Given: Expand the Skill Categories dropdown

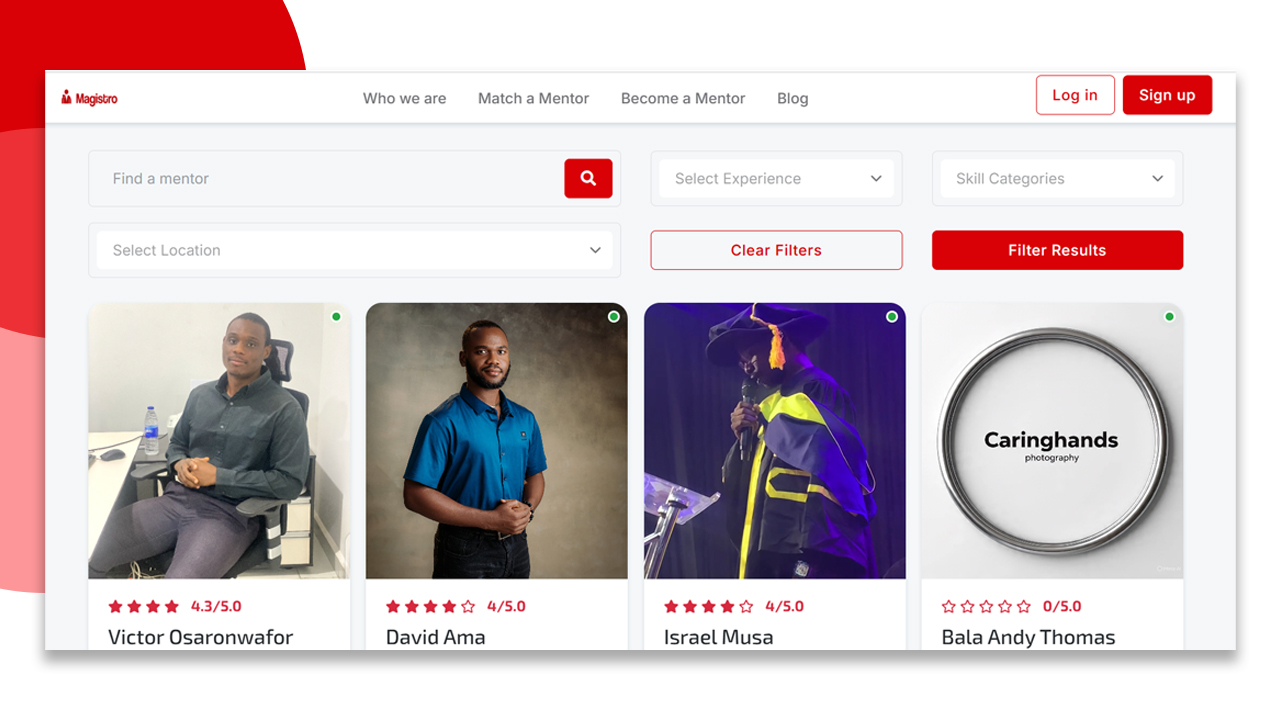Looking at the screenshot, I should pos(1058,179).
